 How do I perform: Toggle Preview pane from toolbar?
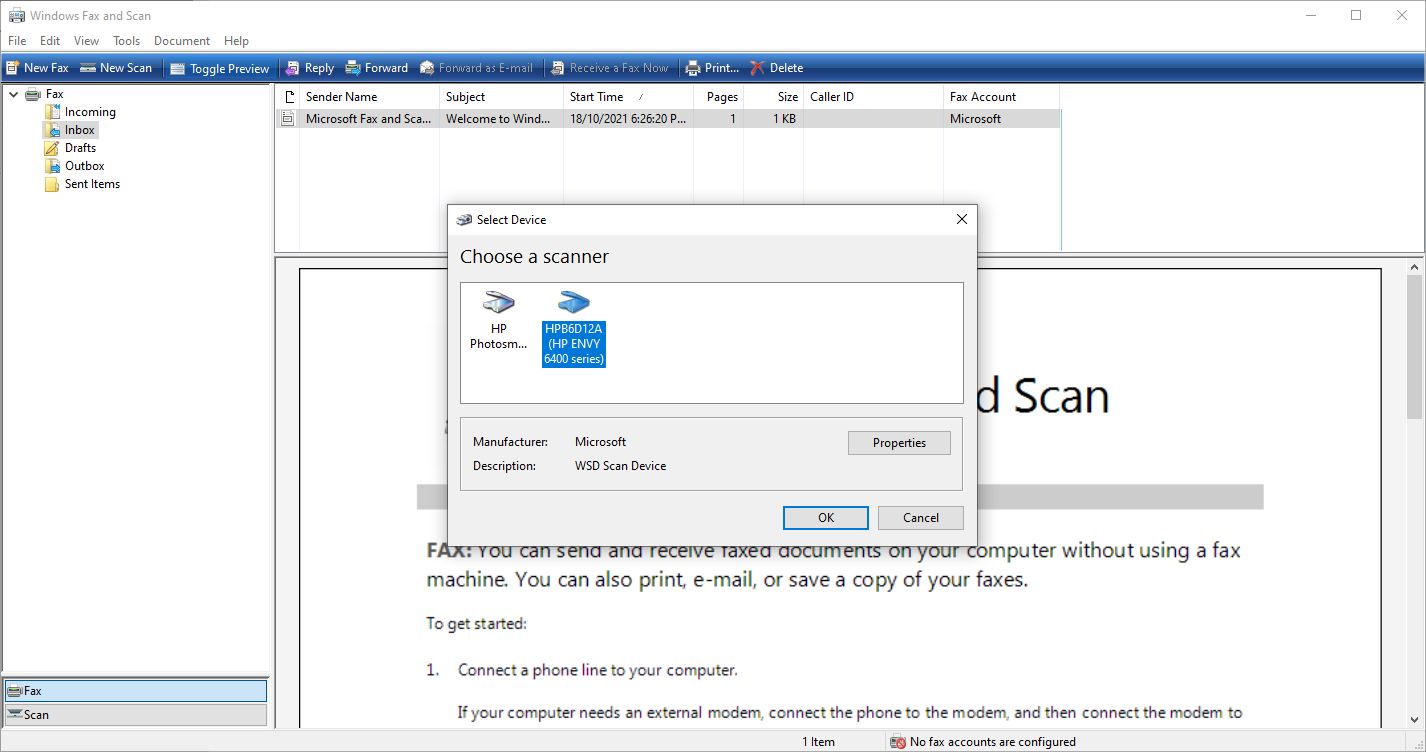point(220,68)
